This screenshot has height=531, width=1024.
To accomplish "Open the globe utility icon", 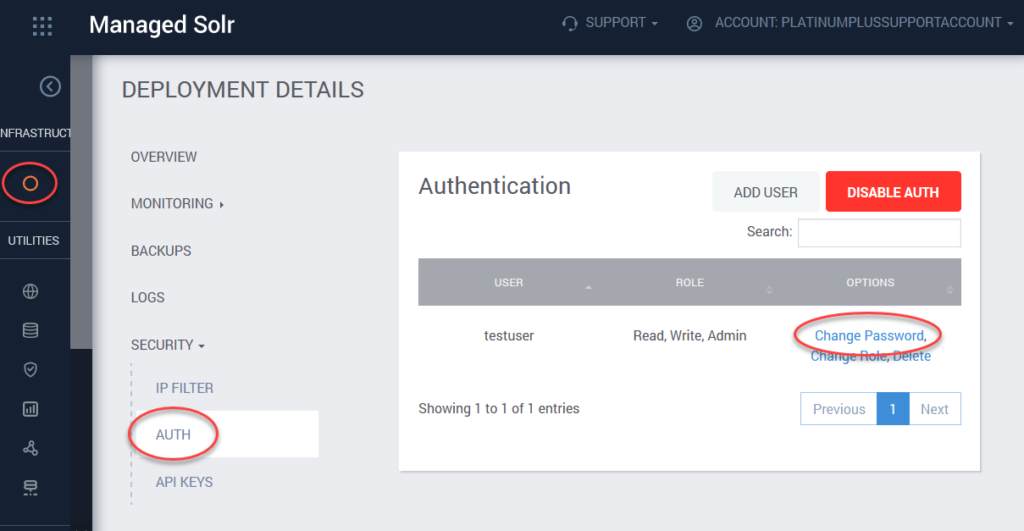I will [x=30, y=291].
